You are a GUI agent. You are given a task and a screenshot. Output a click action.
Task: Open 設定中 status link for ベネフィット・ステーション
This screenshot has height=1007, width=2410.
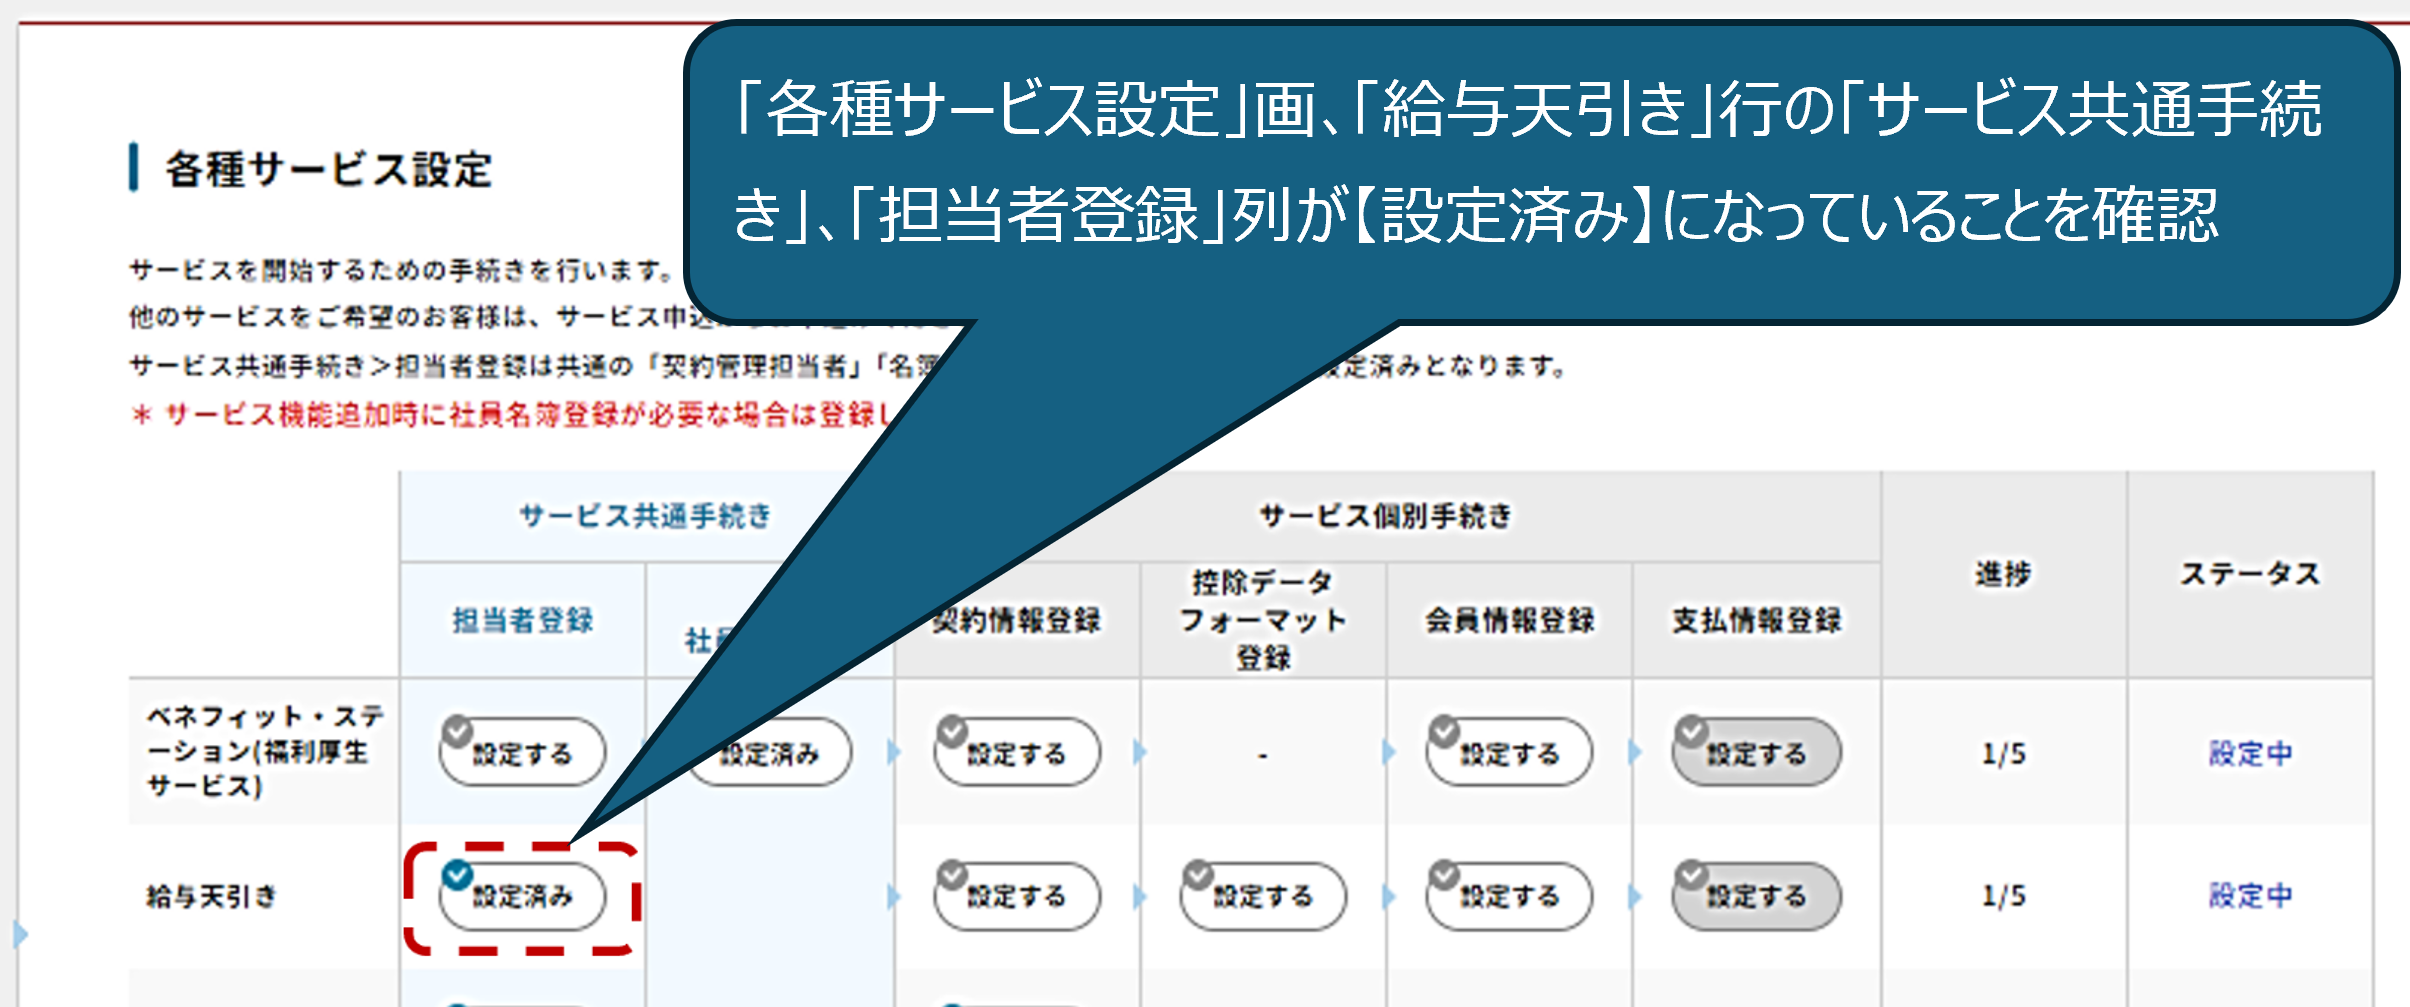pos(2250,753)
